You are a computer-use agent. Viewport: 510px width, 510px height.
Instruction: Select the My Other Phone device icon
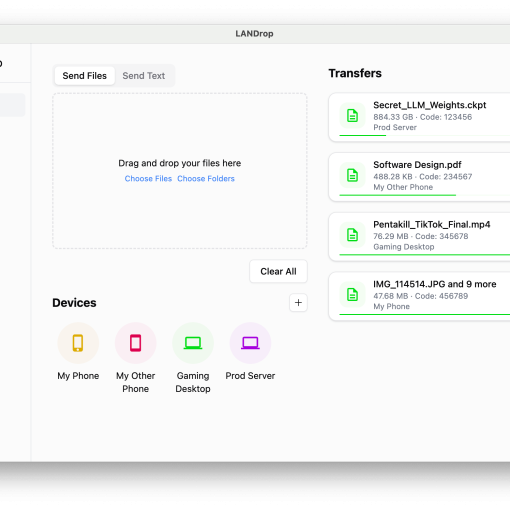coord(135,343)
